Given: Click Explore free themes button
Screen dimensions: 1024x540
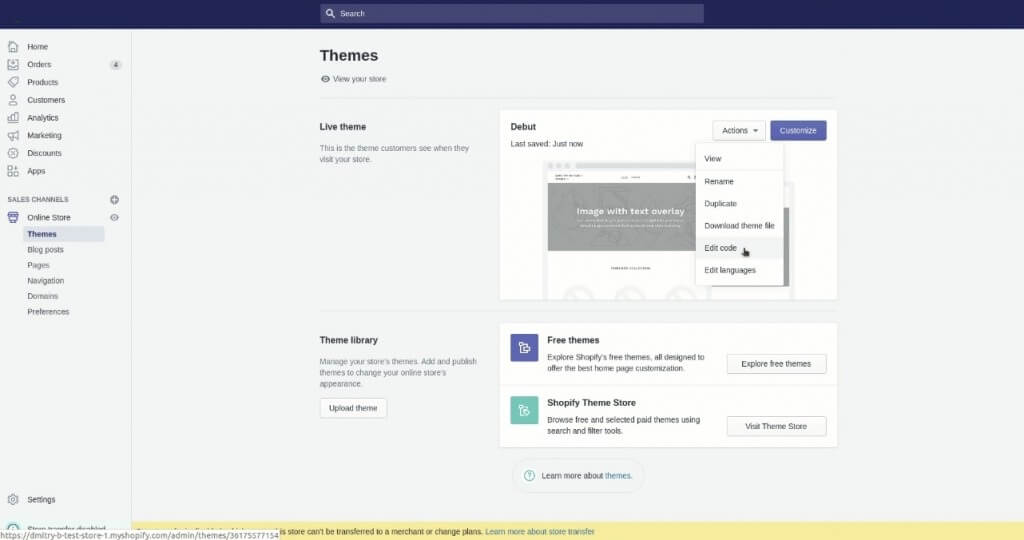Looking at the screenshot, I should [x=776, y=364].
